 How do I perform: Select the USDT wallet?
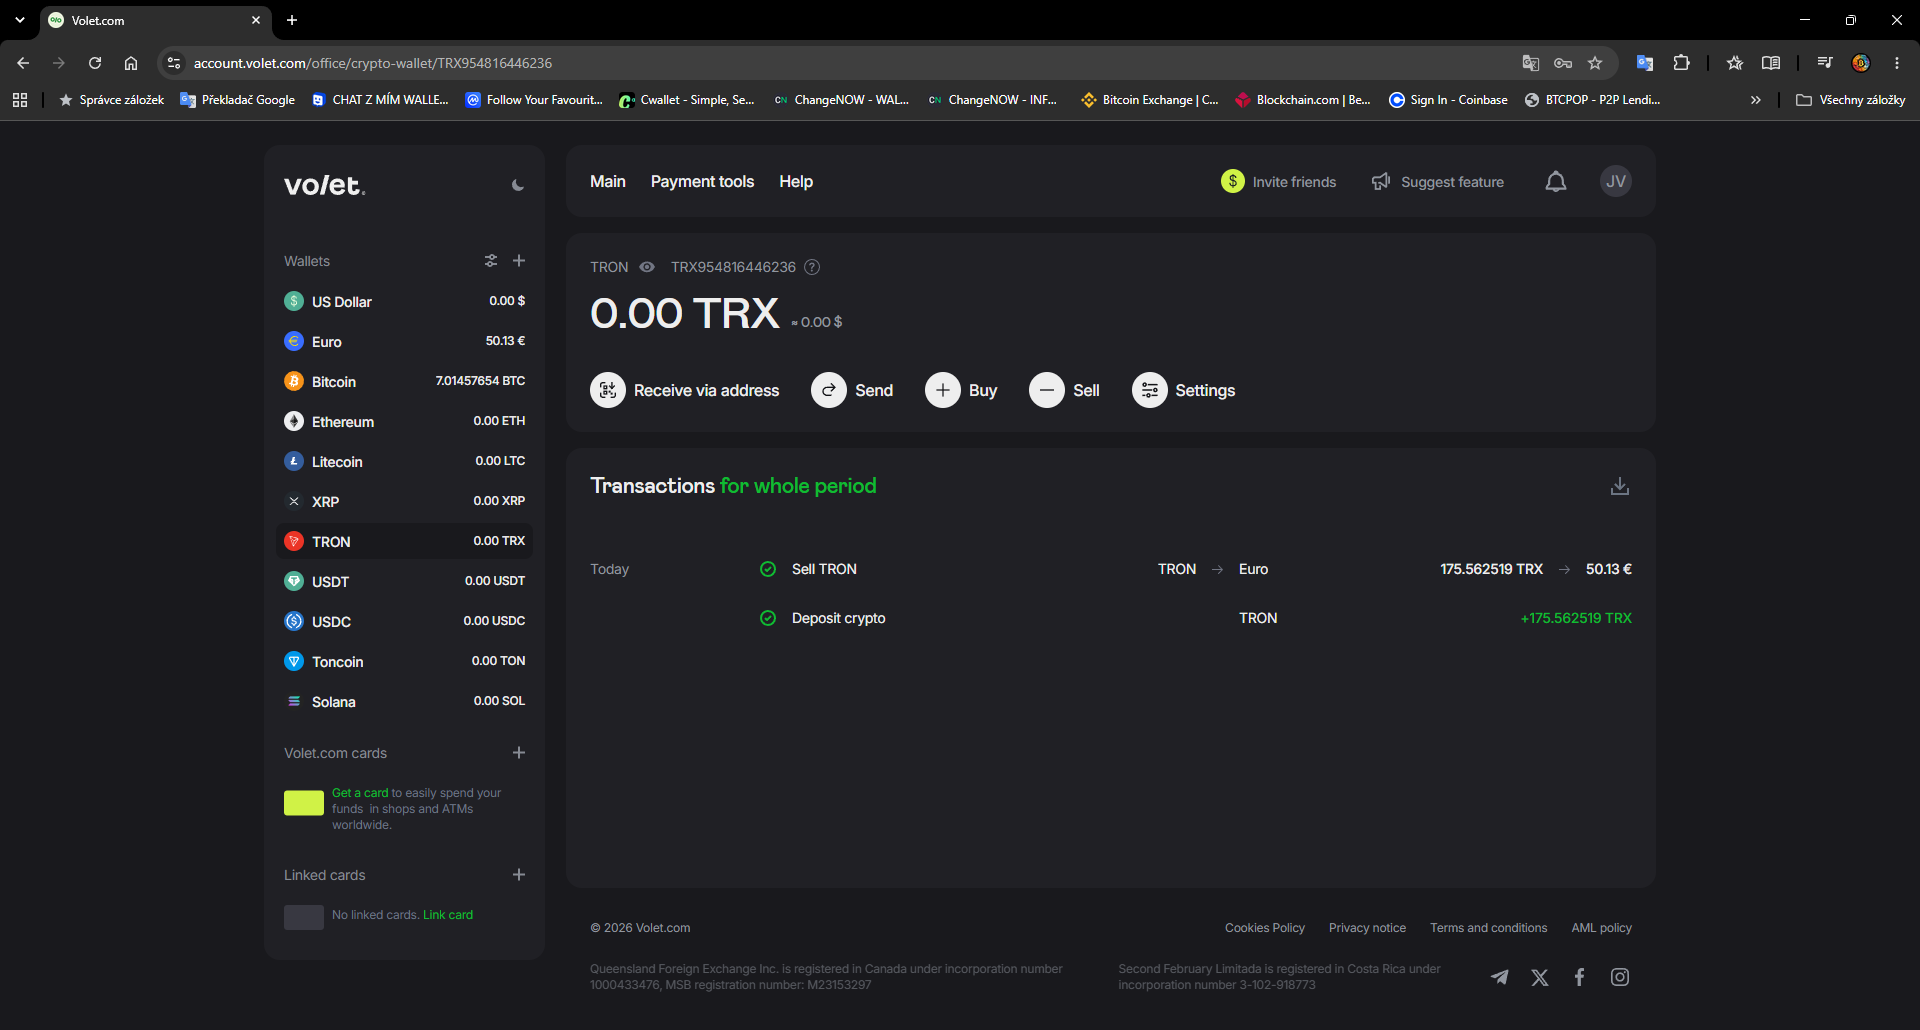[404, 581]
